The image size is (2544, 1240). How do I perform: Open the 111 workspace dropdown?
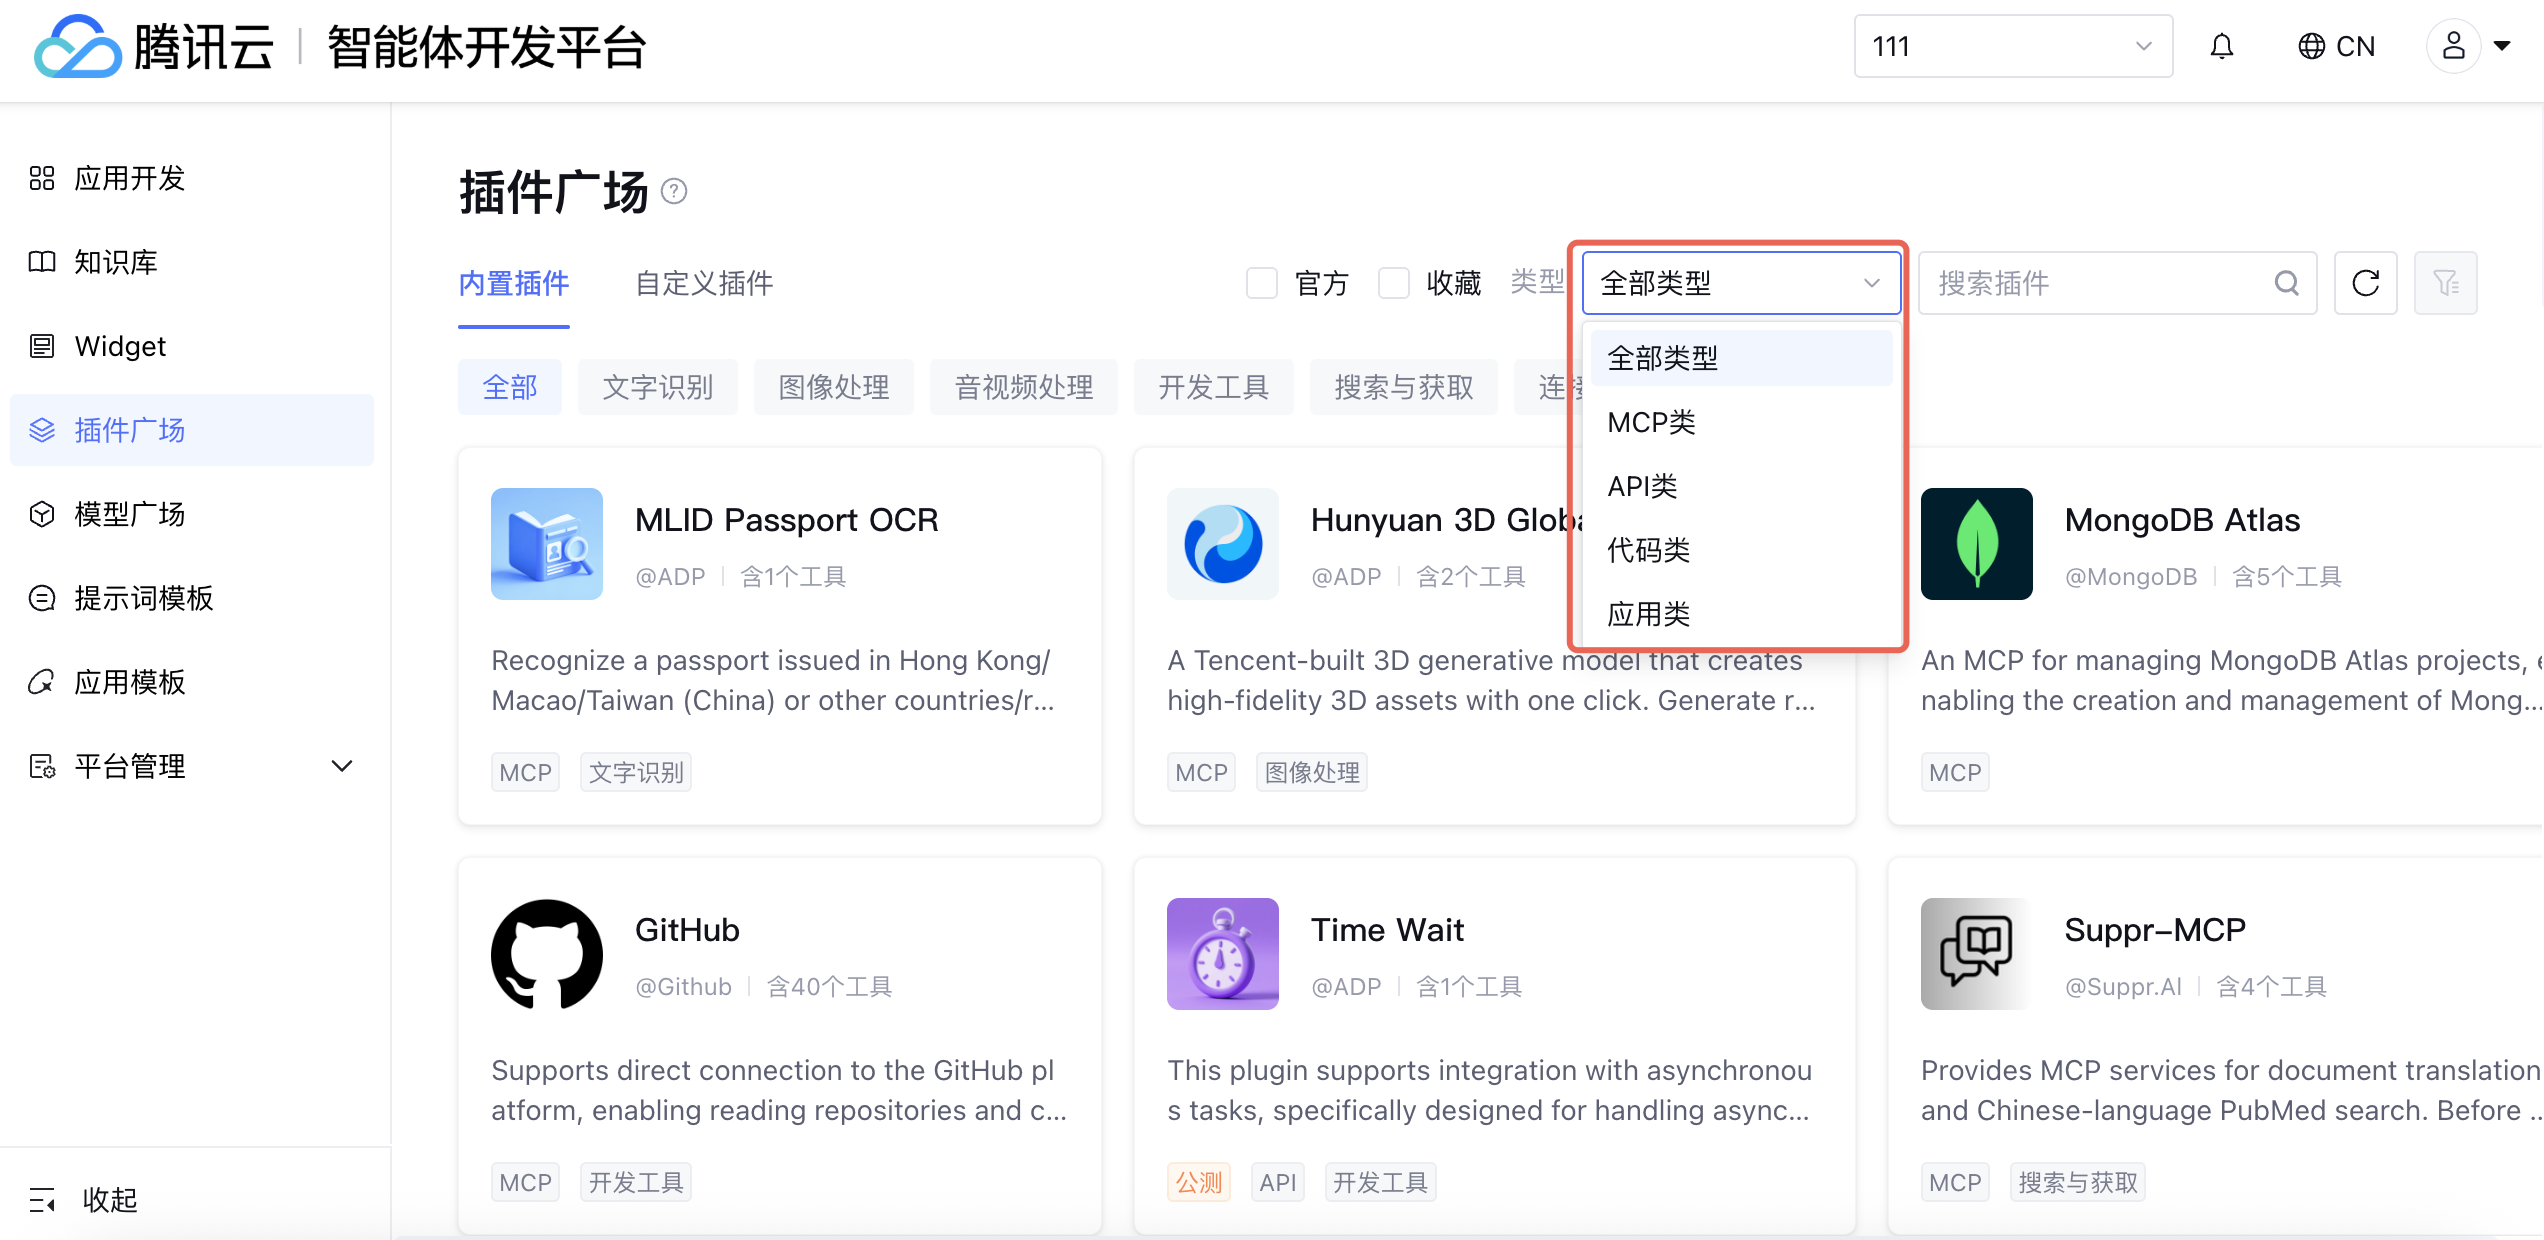pos(2012,46)
